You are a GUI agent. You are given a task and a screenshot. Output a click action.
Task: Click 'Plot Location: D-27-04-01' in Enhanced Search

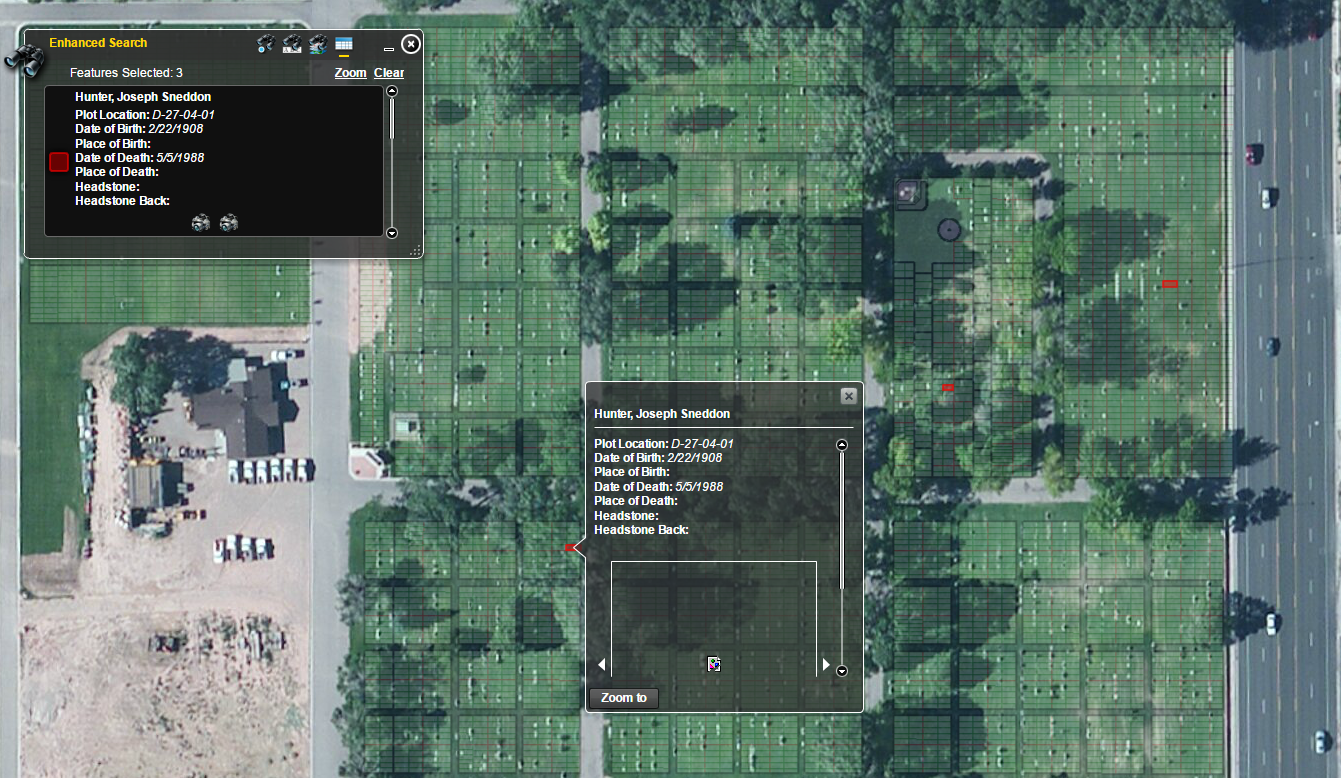(x=145, y=115)
